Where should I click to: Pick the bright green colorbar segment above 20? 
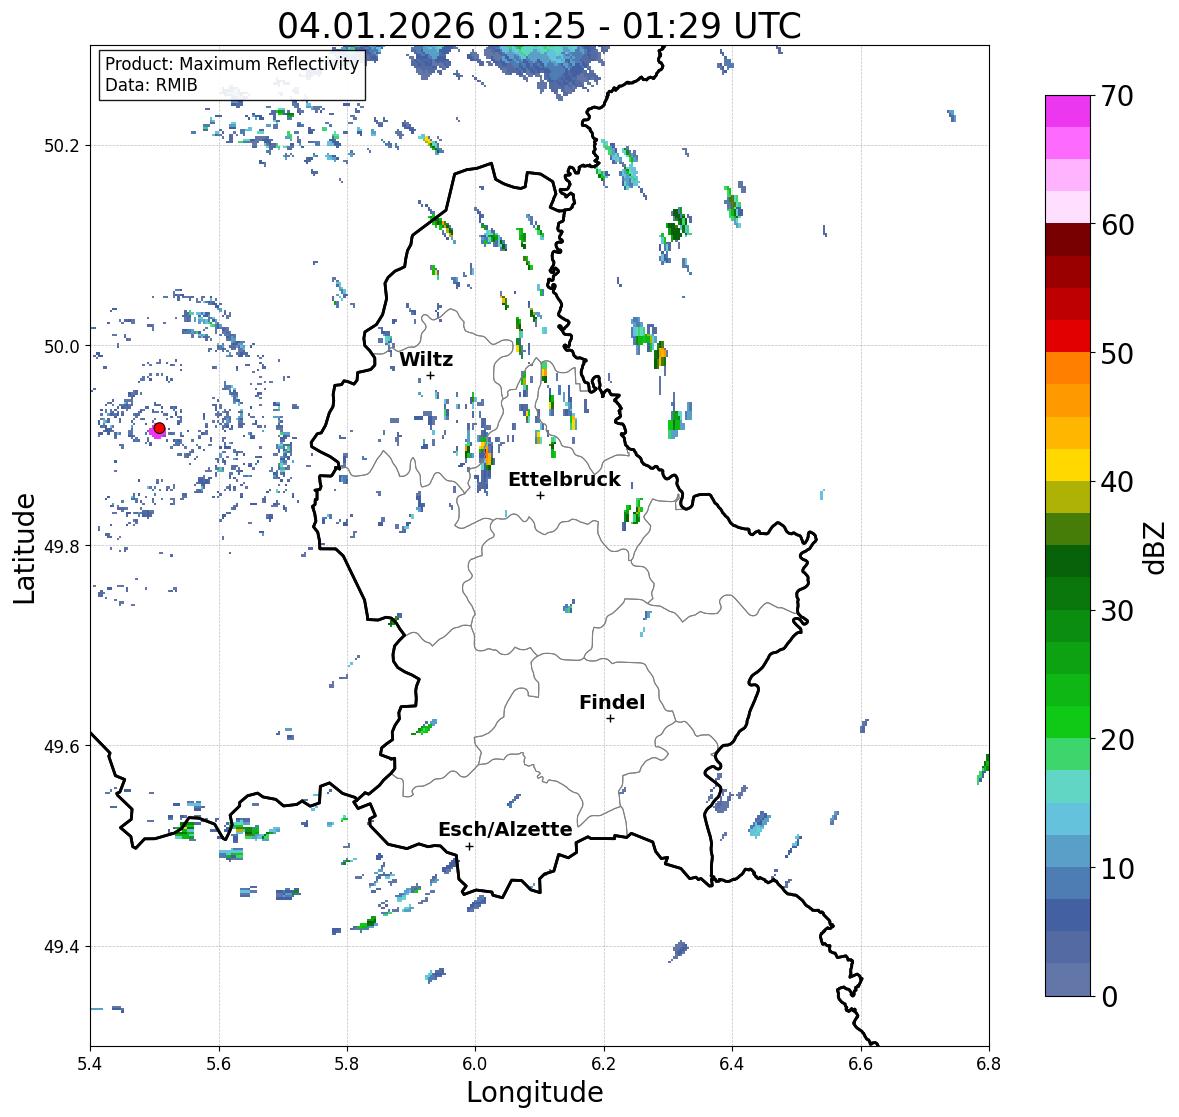pyautogui.click(x=1068, y=722)
